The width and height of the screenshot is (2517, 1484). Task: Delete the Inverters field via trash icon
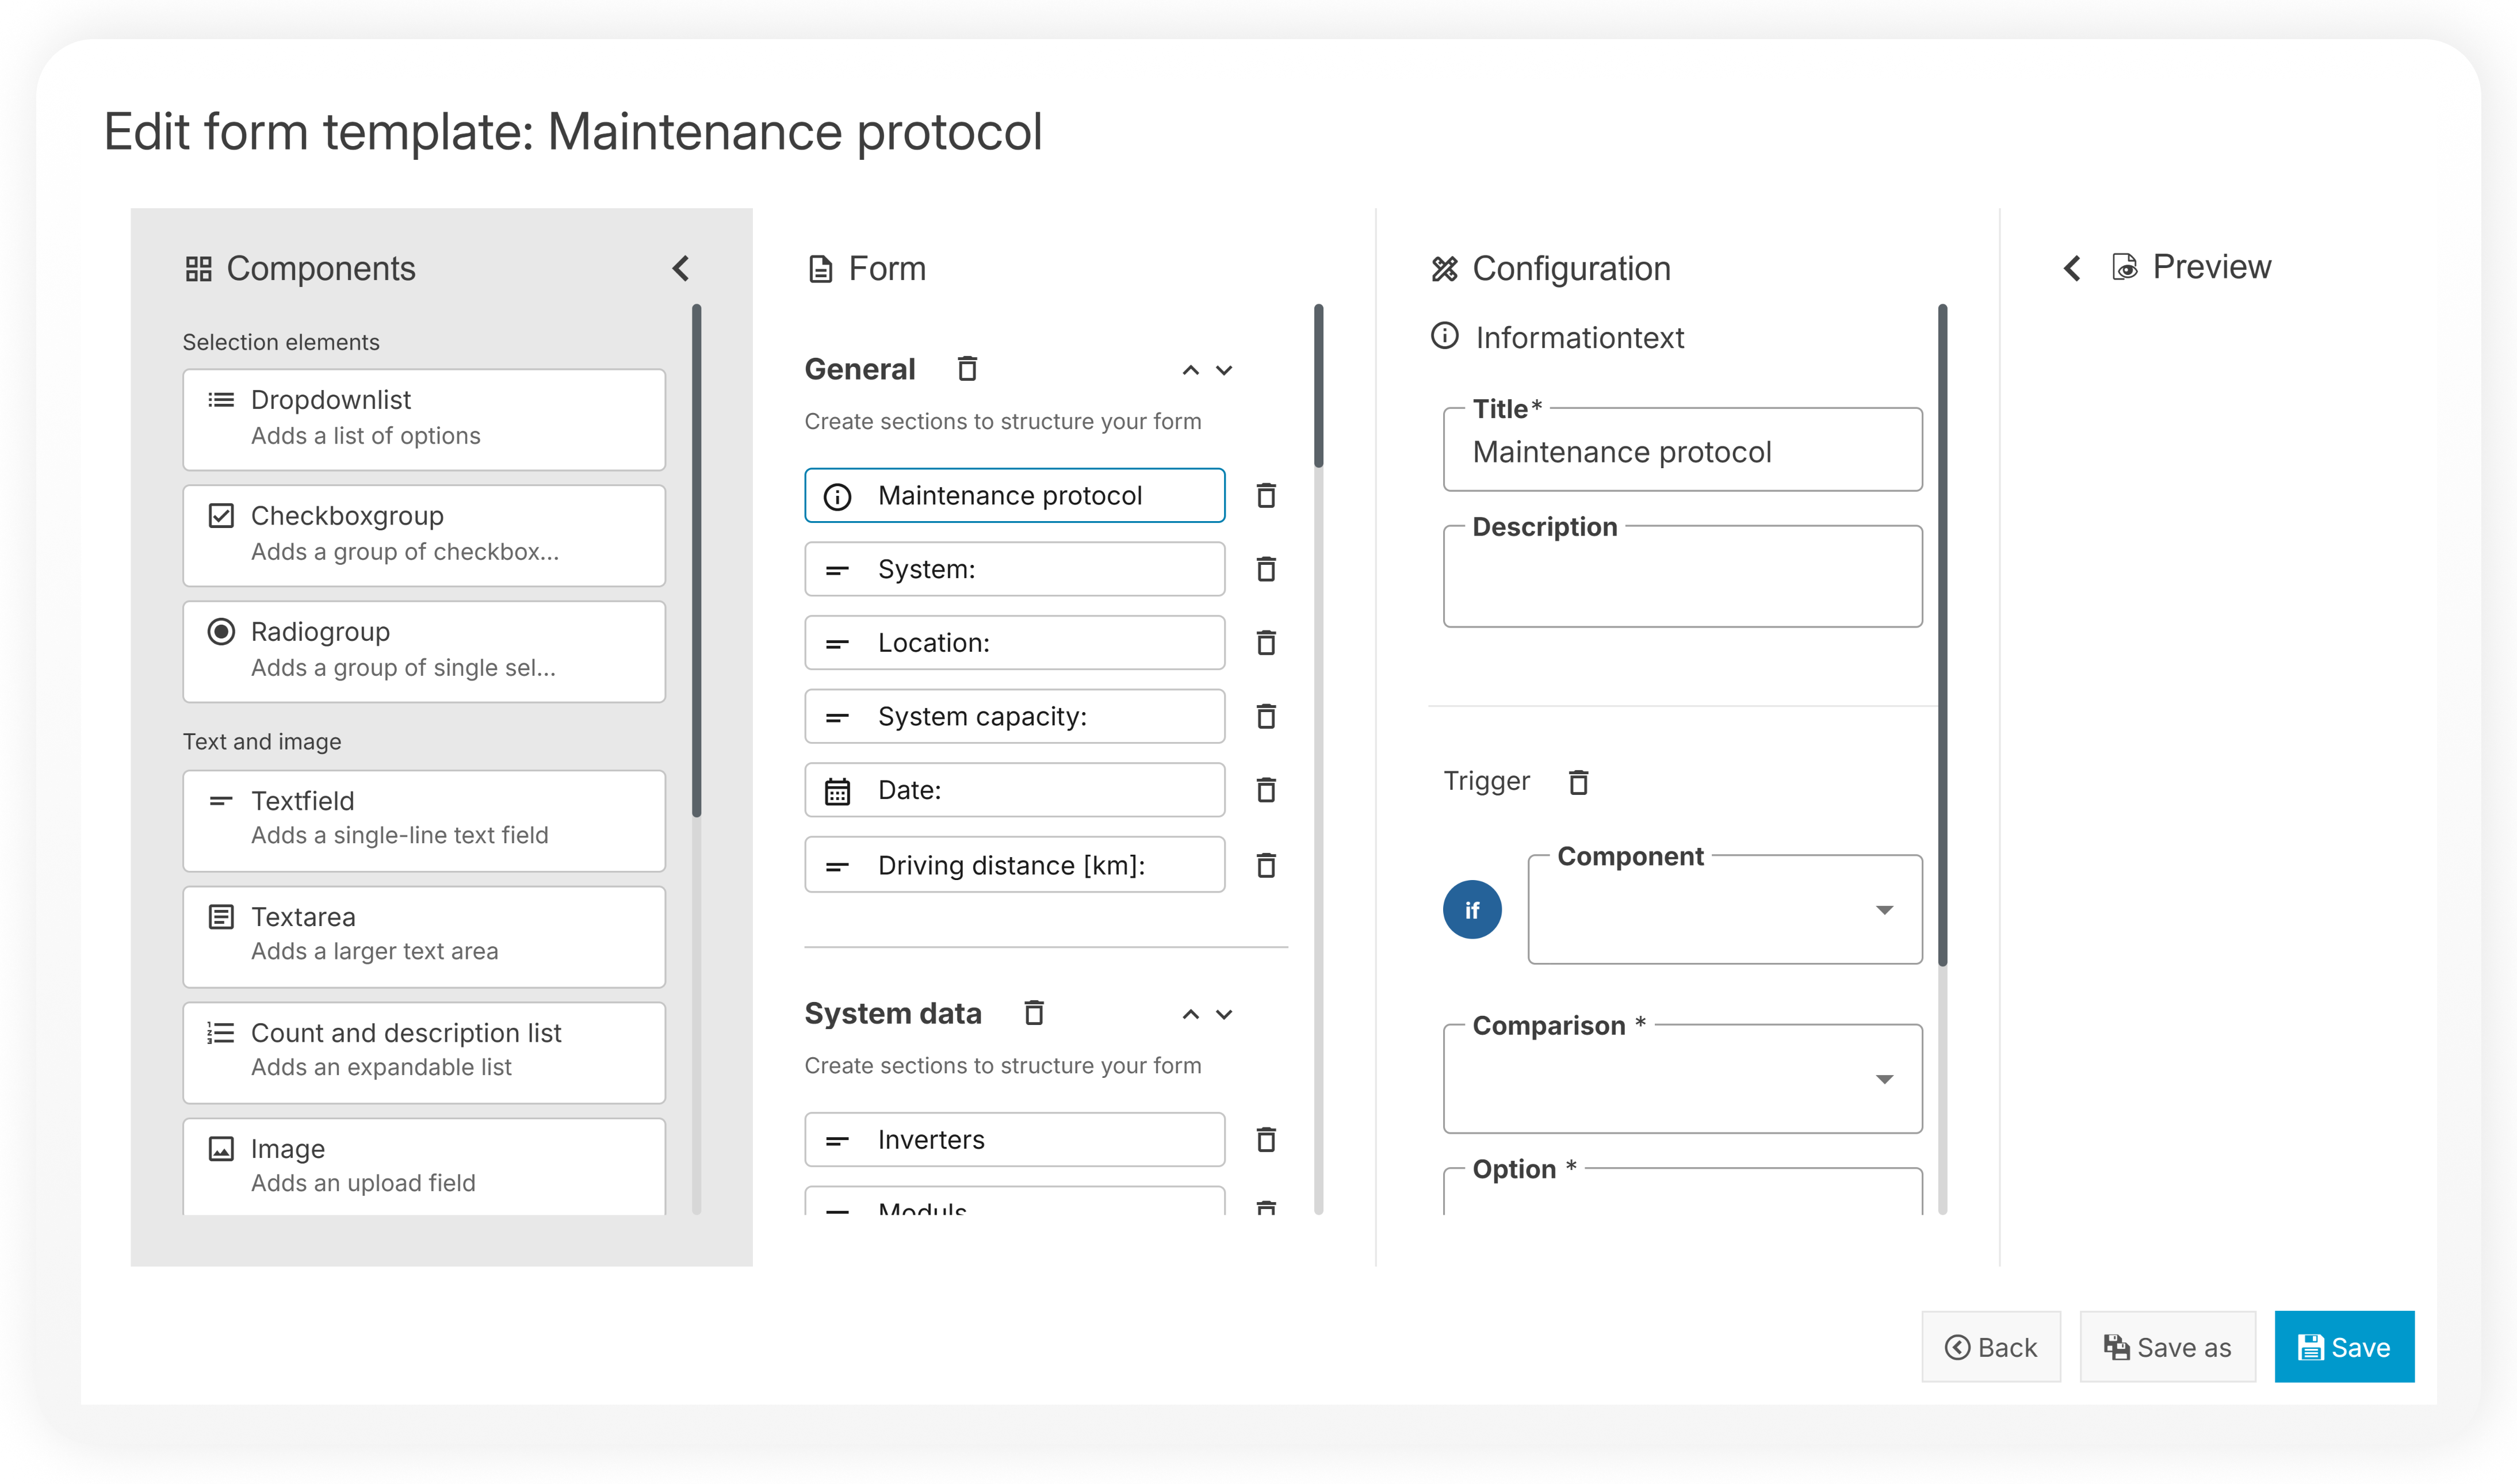(1266, 1139)
